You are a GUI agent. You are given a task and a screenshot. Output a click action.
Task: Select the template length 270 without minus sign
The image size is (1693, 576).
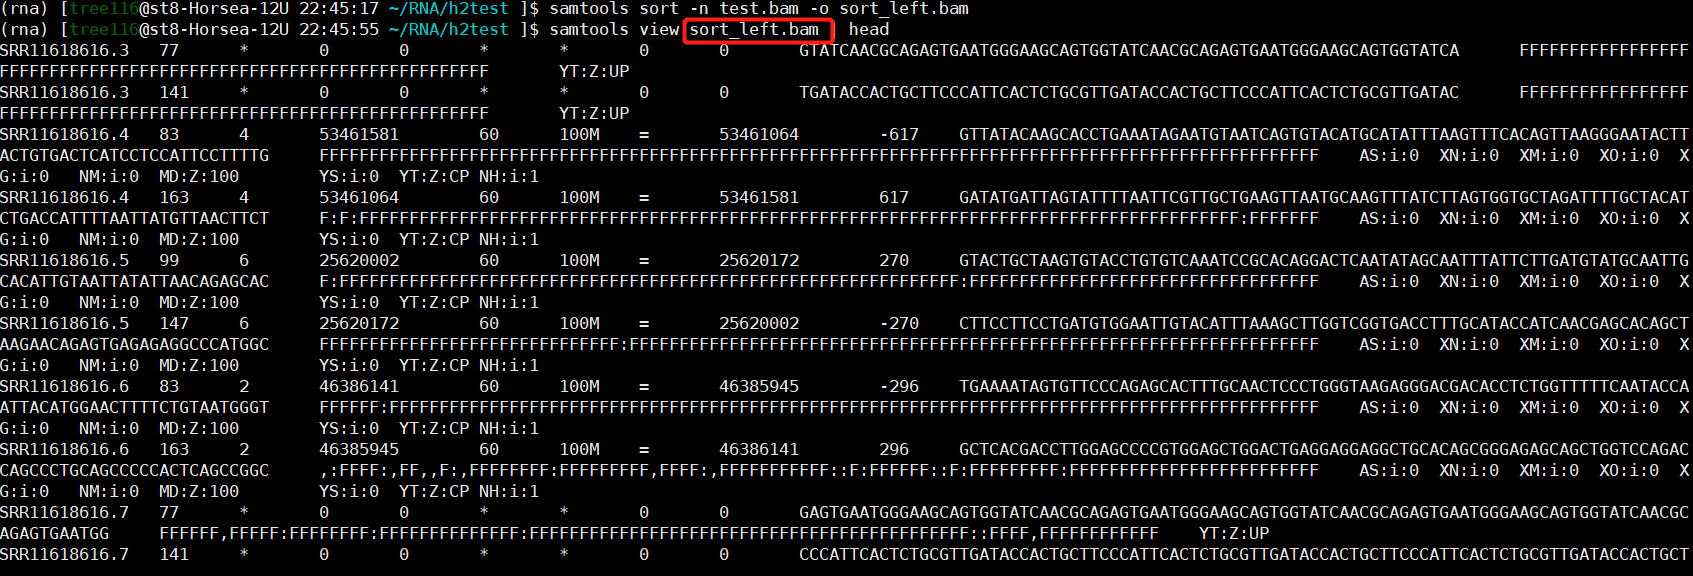[x=894, y=260]
